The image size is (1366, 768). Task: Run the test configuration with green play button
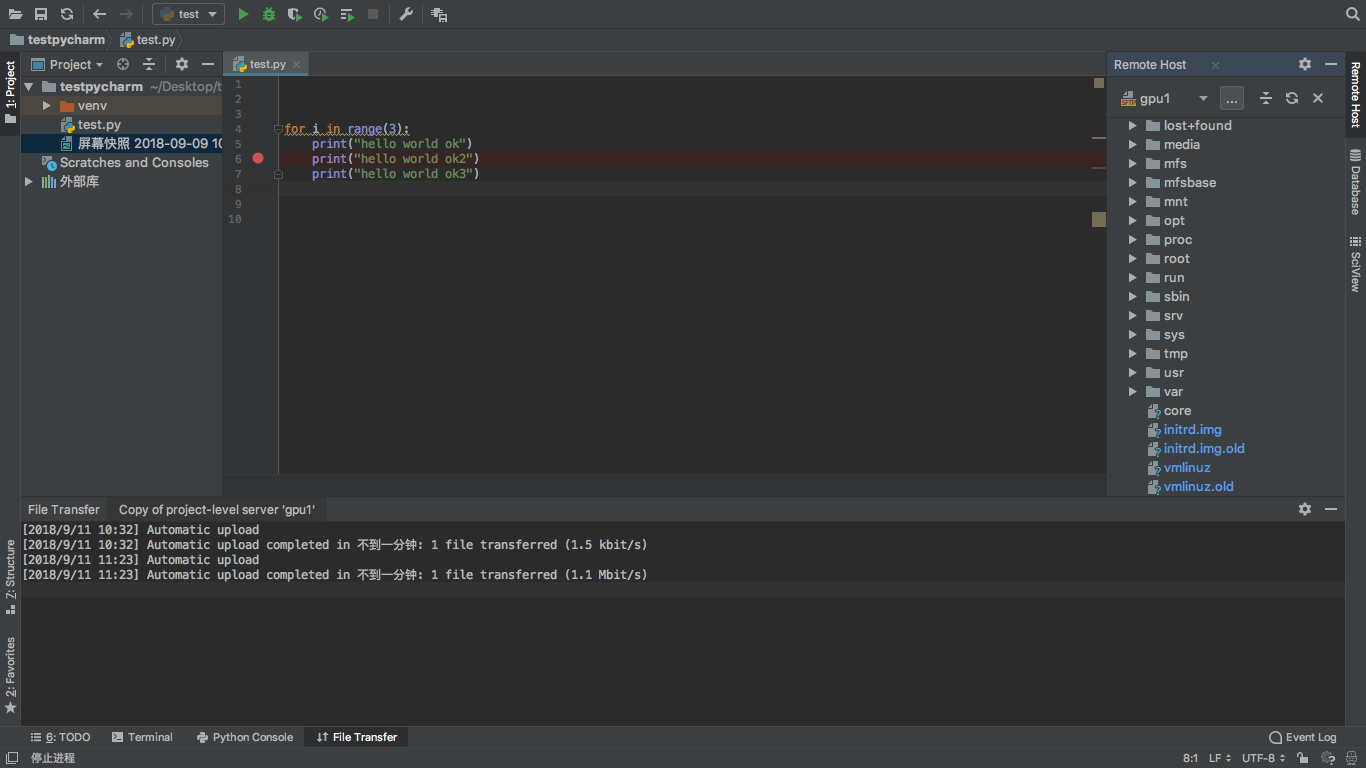[243, 14]
